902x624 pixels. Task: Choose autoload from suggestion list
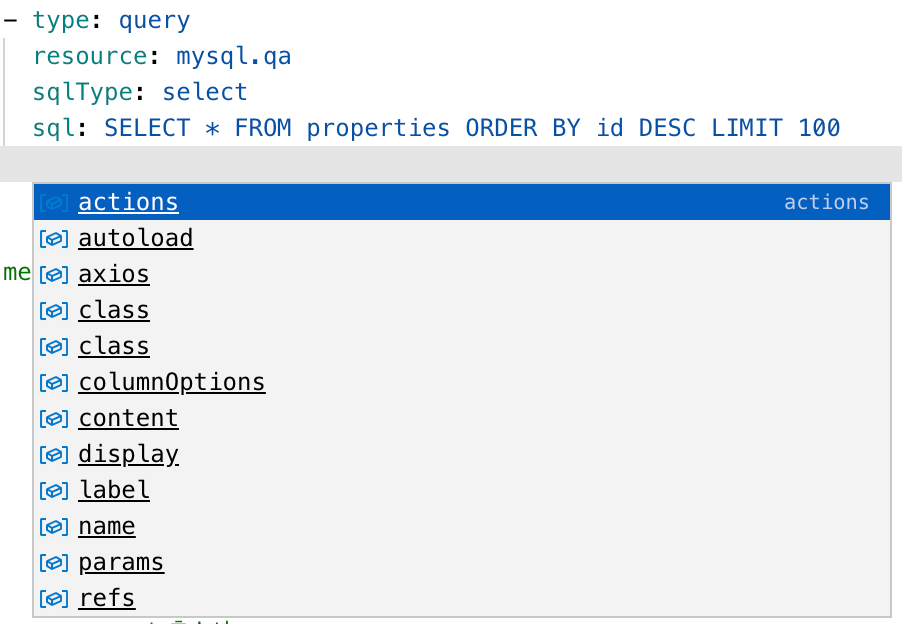tap(462, 238)
